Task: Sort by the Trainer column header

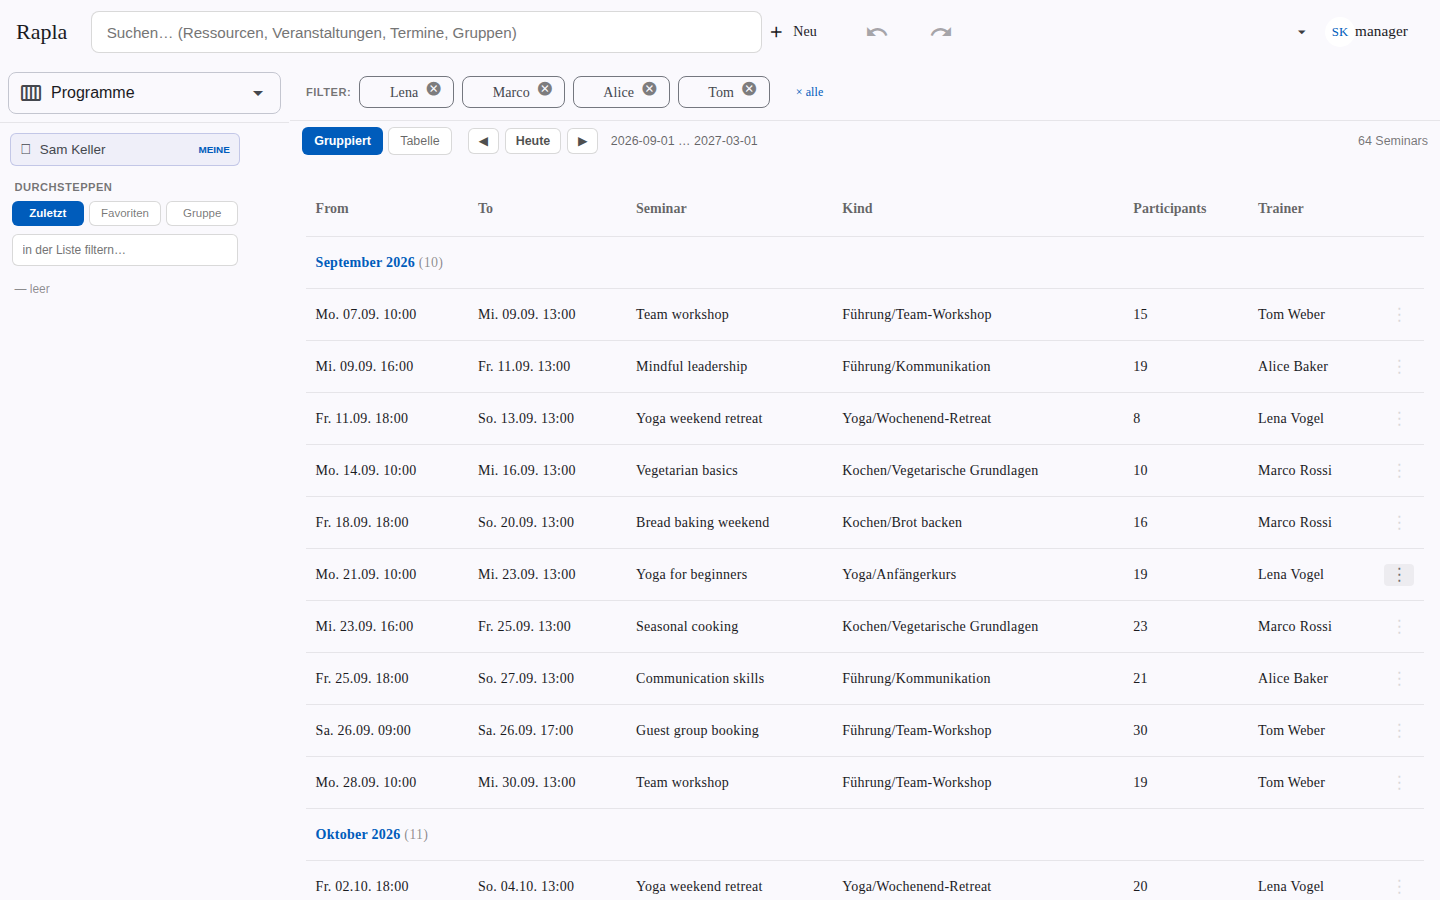Action: [1280, 208]
